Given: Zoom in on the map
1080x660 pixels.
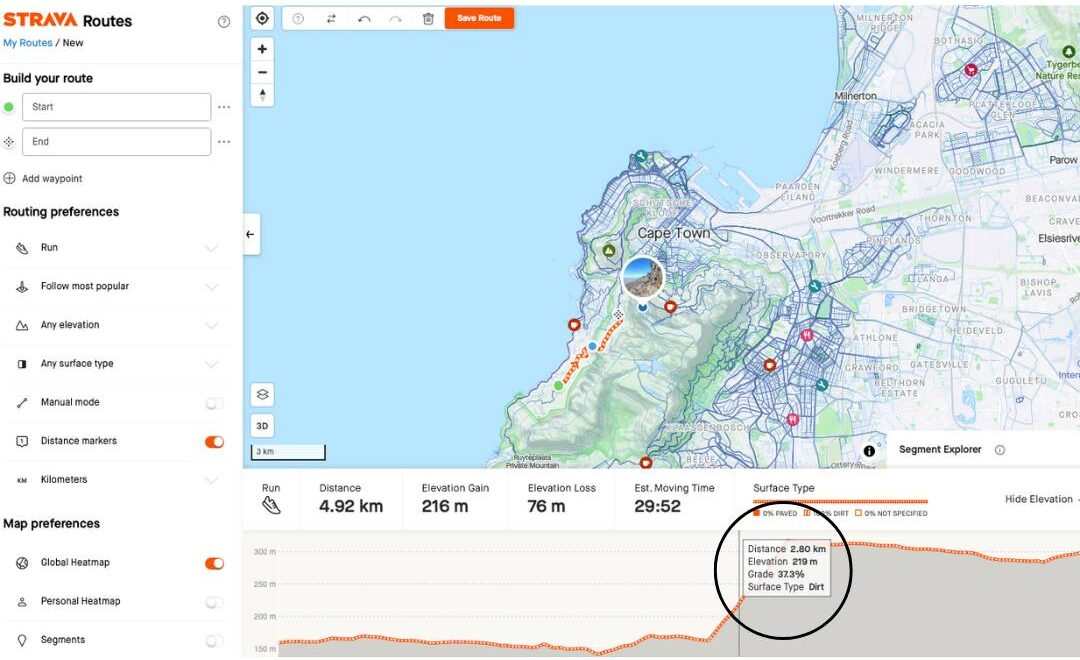Looking at the screenshot, I should tap(262, 49).
